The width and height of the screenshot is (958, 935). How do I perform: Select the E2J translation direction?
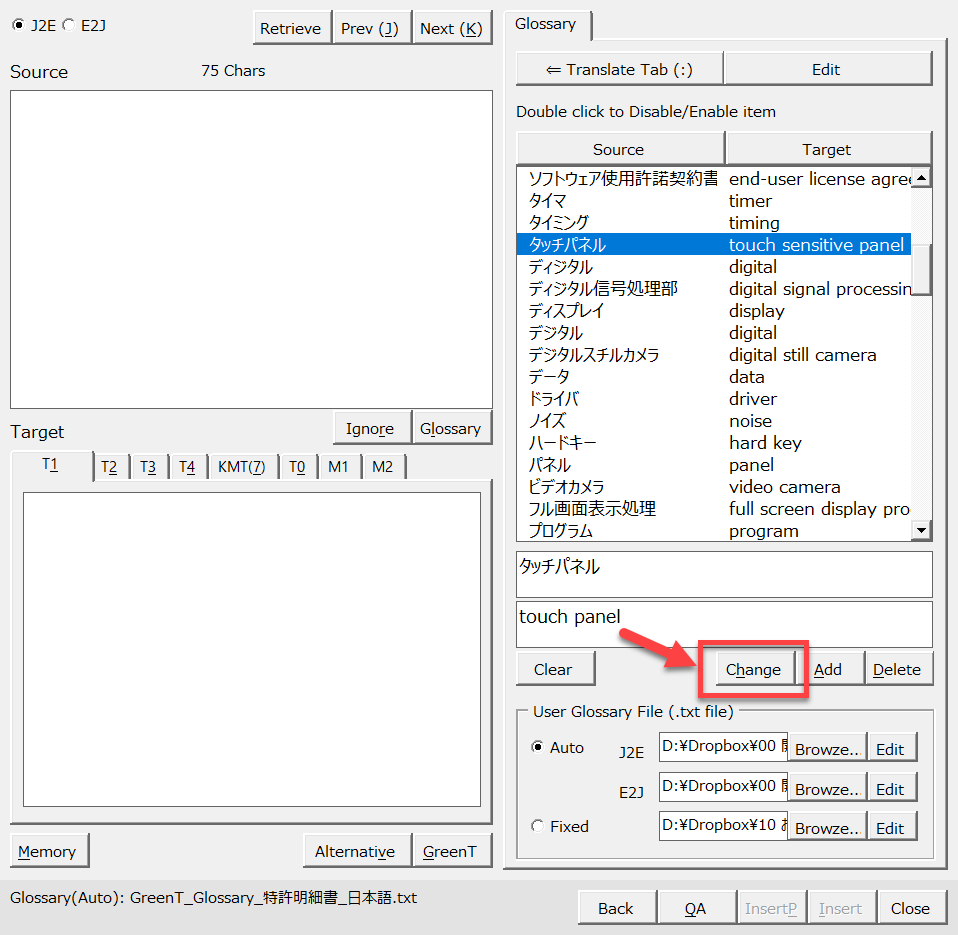point(68,25)
